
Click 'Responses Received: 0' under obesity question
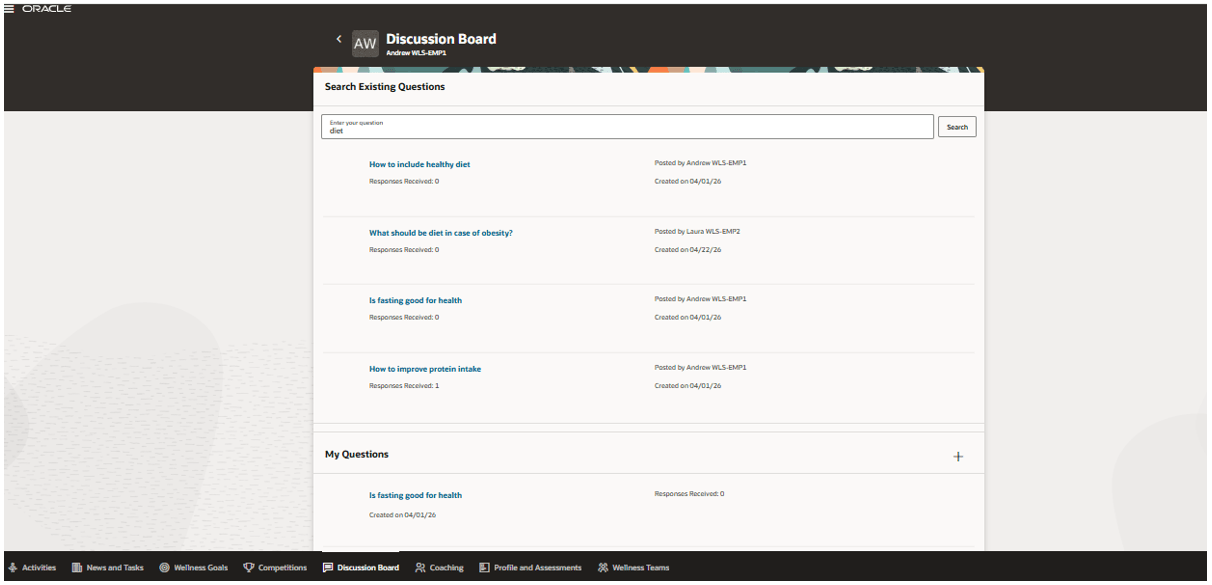[x=404, y=250]
